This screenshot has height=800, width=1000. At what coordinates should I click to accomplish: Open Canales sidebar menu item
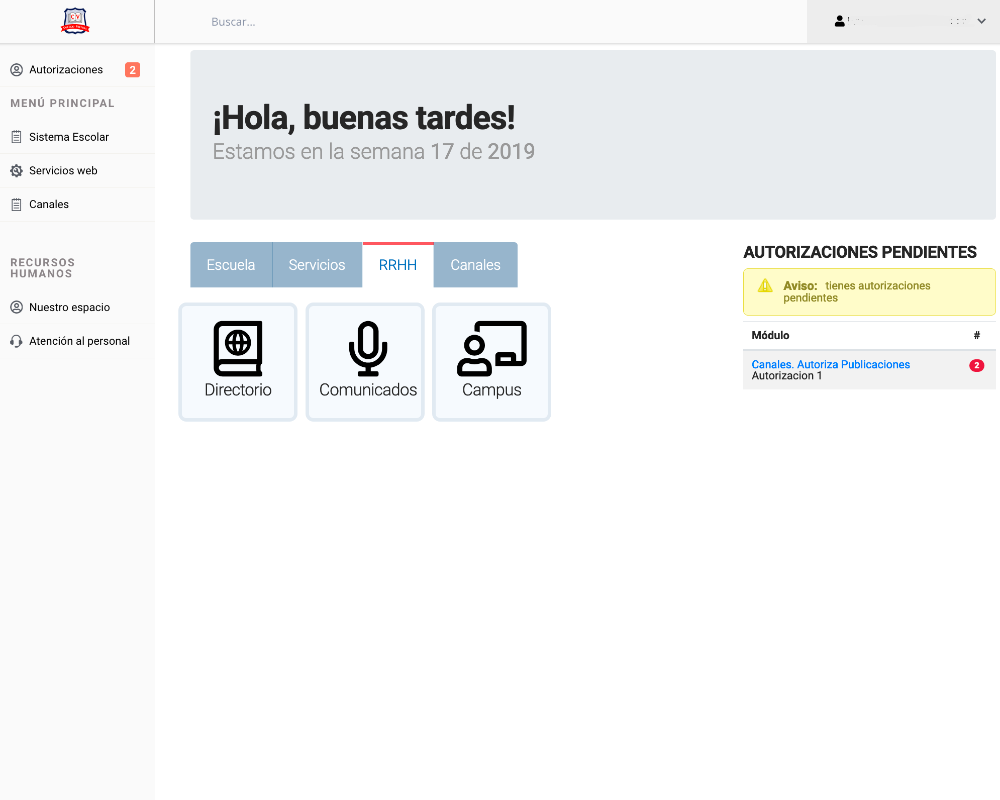[x=77, y=205]
